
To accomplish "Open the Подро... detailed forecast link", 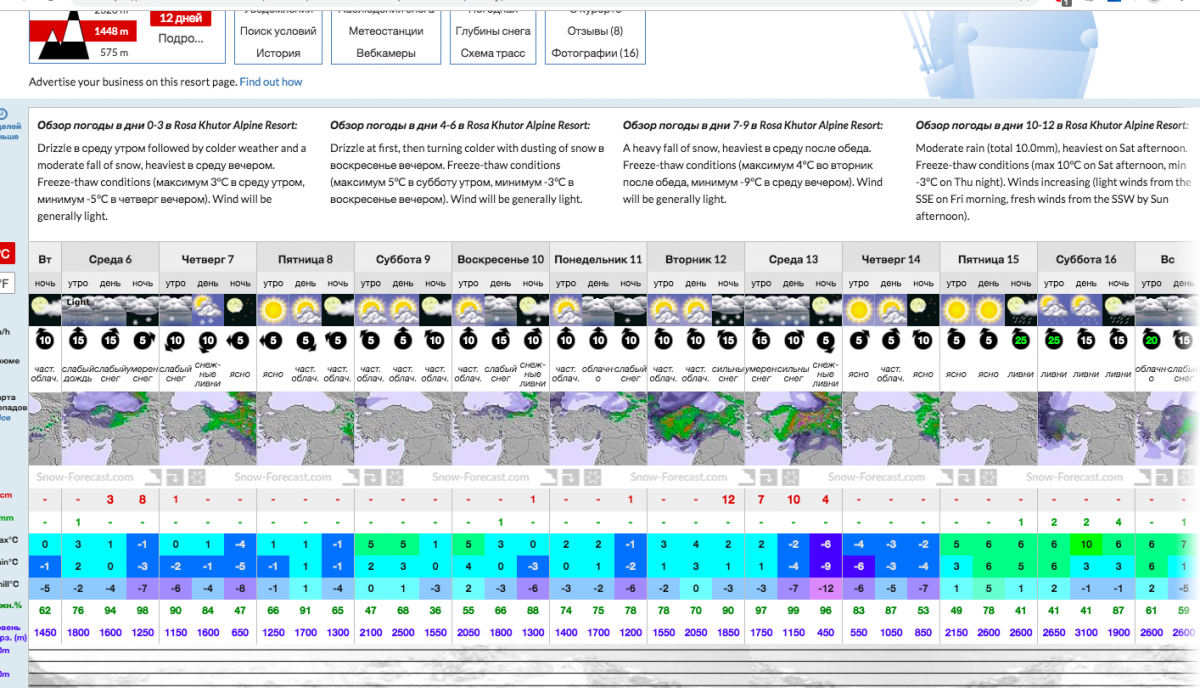I will click(180, 39).
